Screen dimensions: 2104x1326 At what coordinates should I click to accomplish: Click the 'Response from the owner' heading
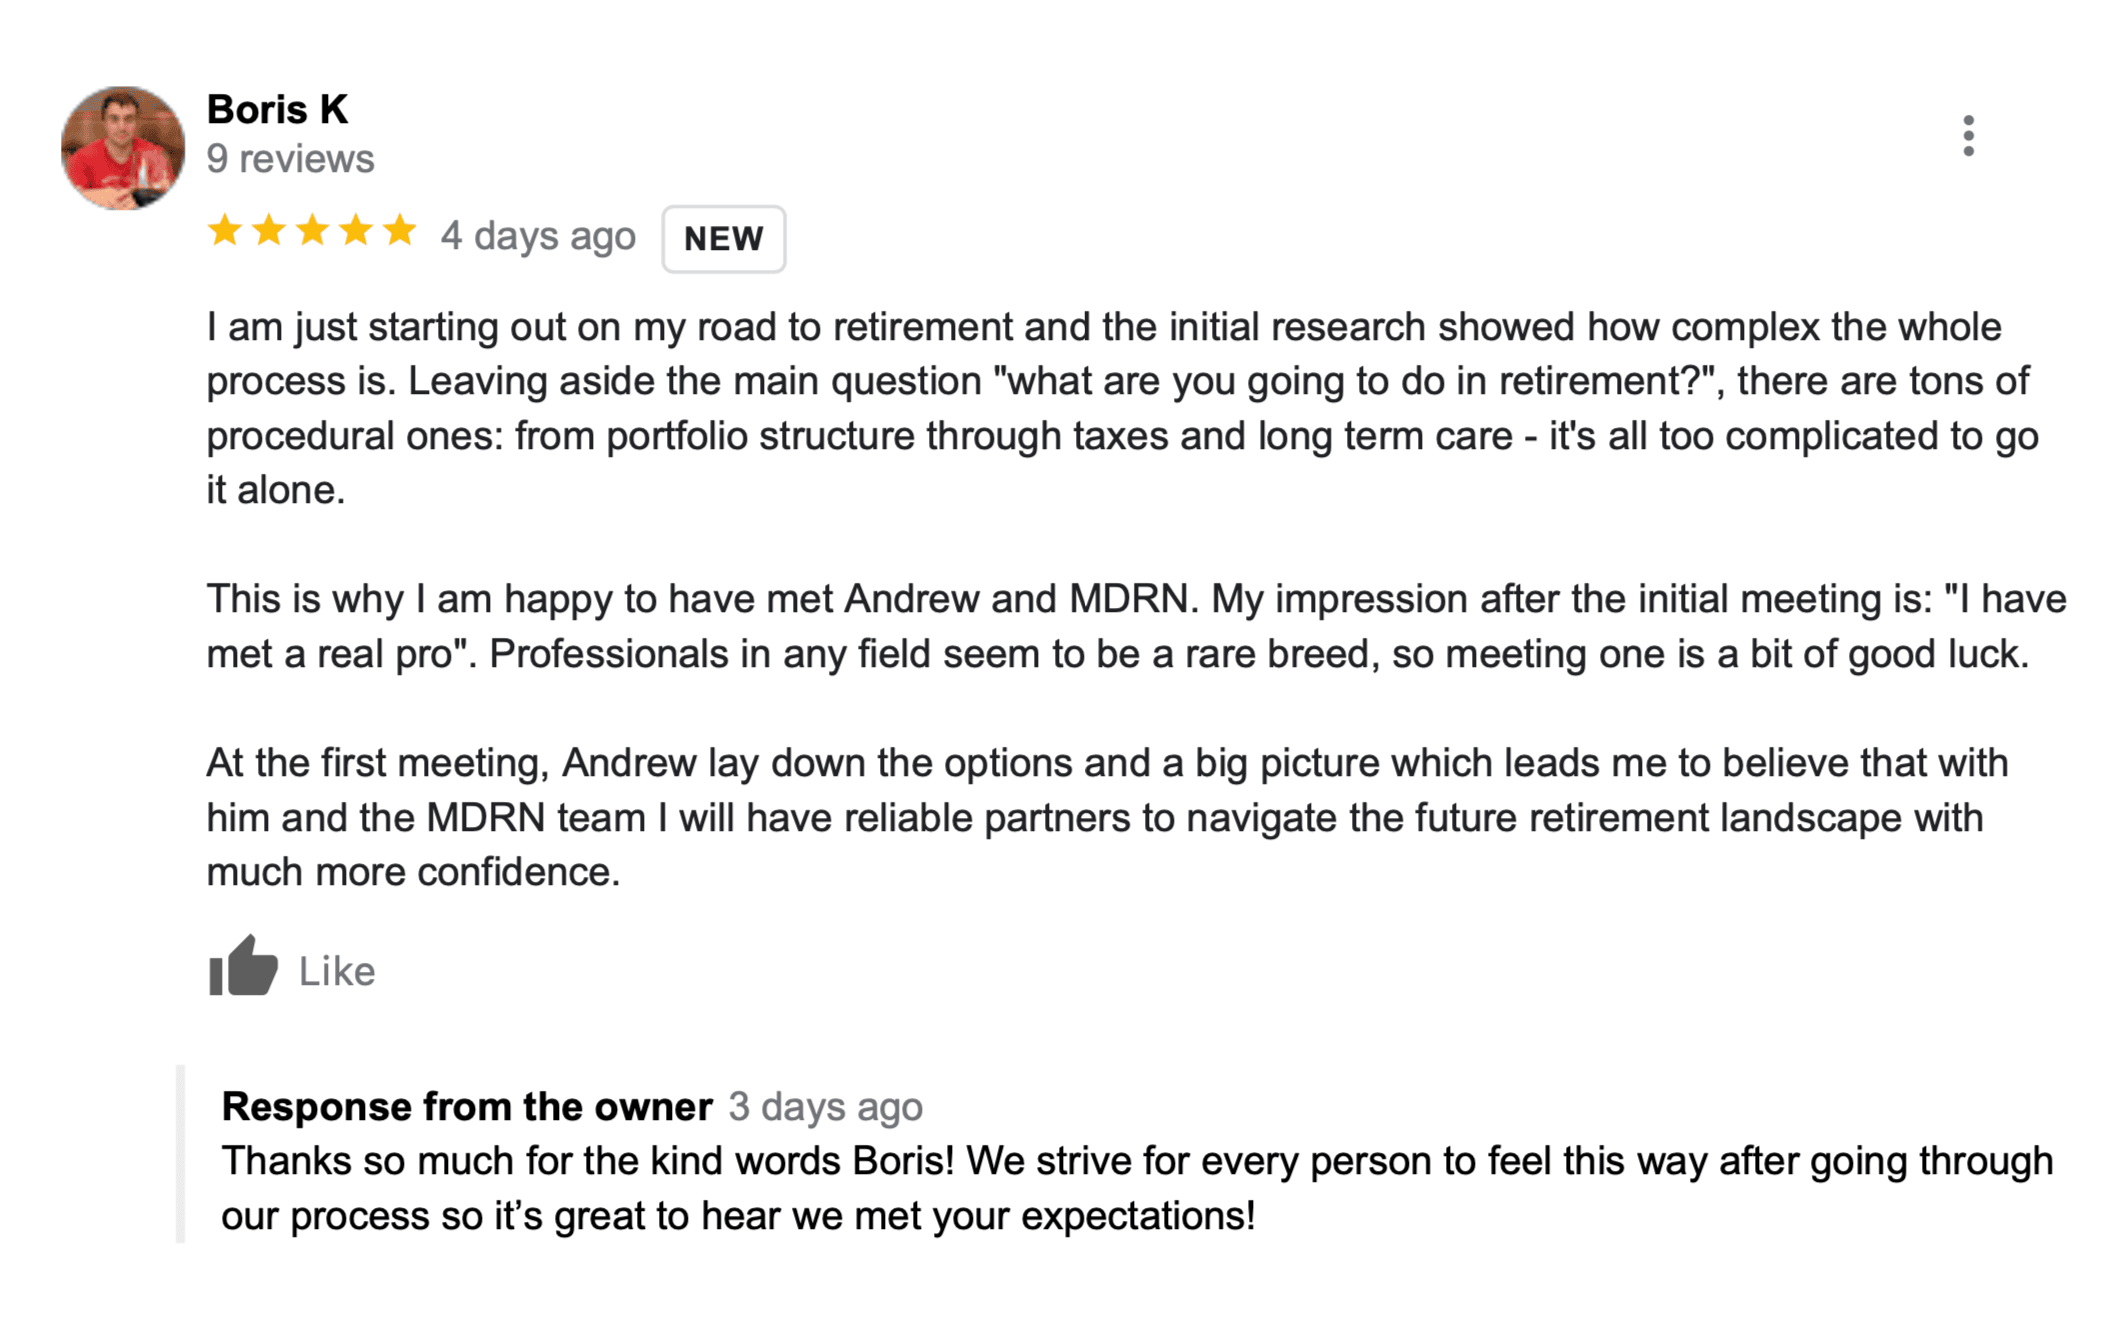(x=467, y=1106)
